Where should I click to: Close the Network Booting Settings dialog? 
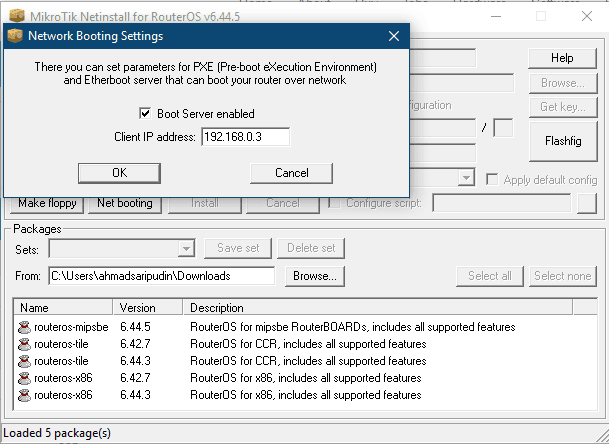click(394, 36)
